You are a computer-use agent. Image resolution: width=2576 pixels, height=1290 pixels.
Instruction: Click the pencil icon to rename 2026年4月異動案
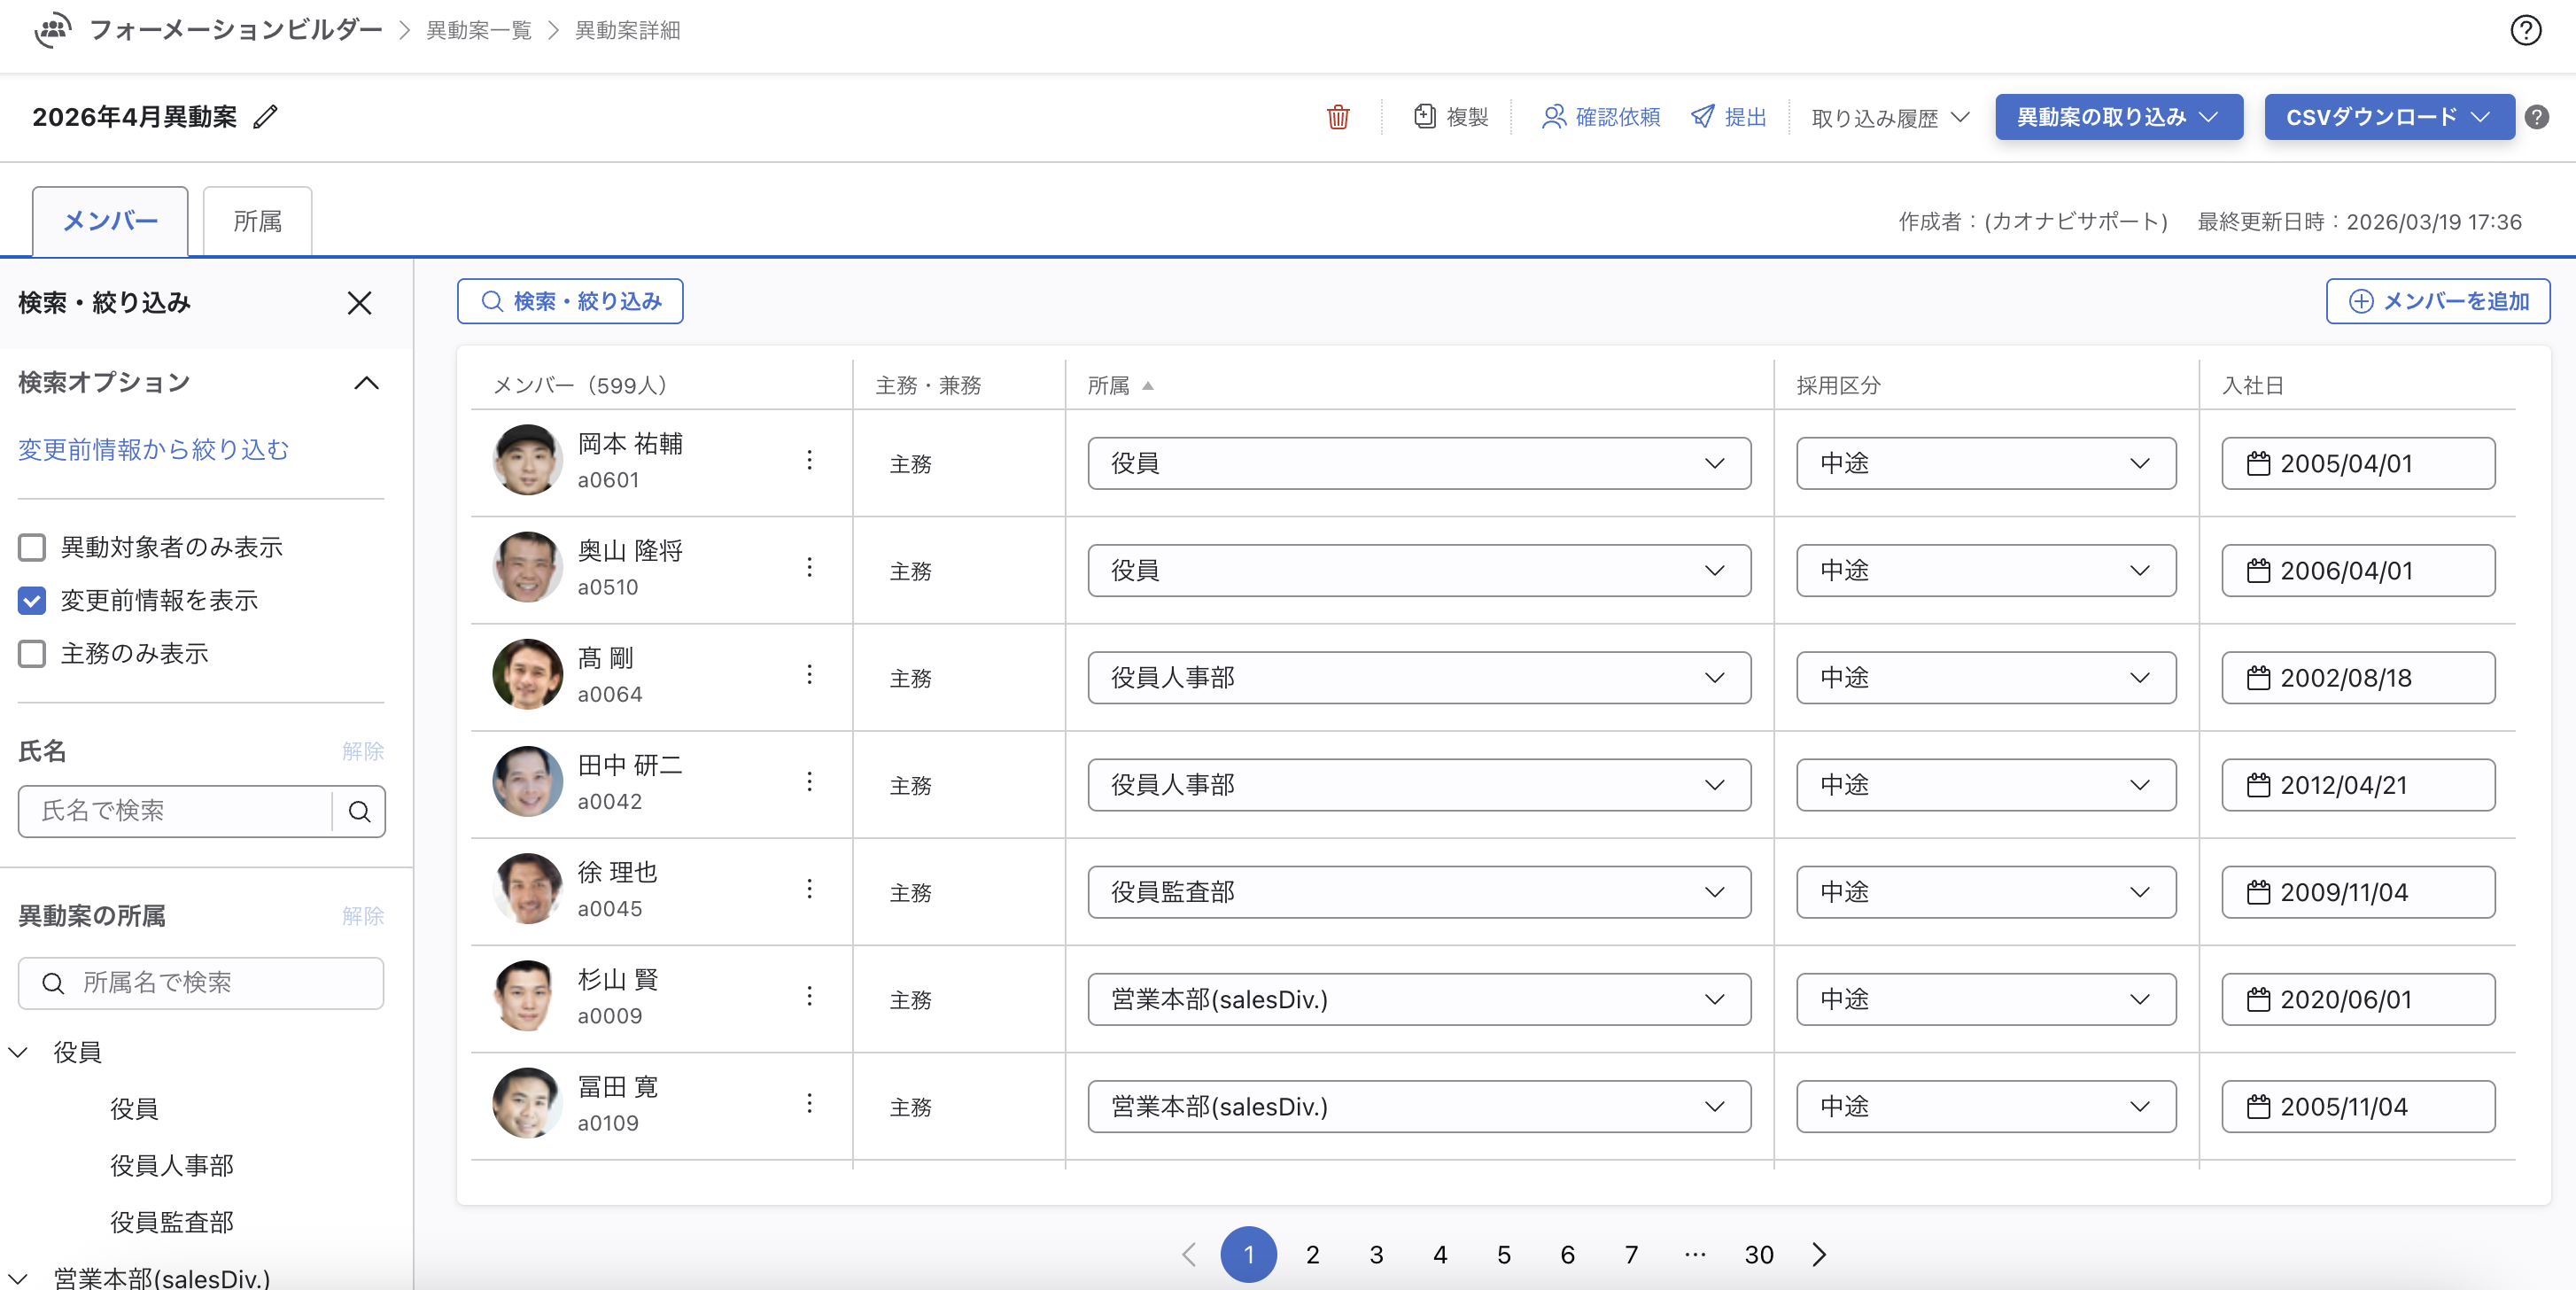coord(265,117)
